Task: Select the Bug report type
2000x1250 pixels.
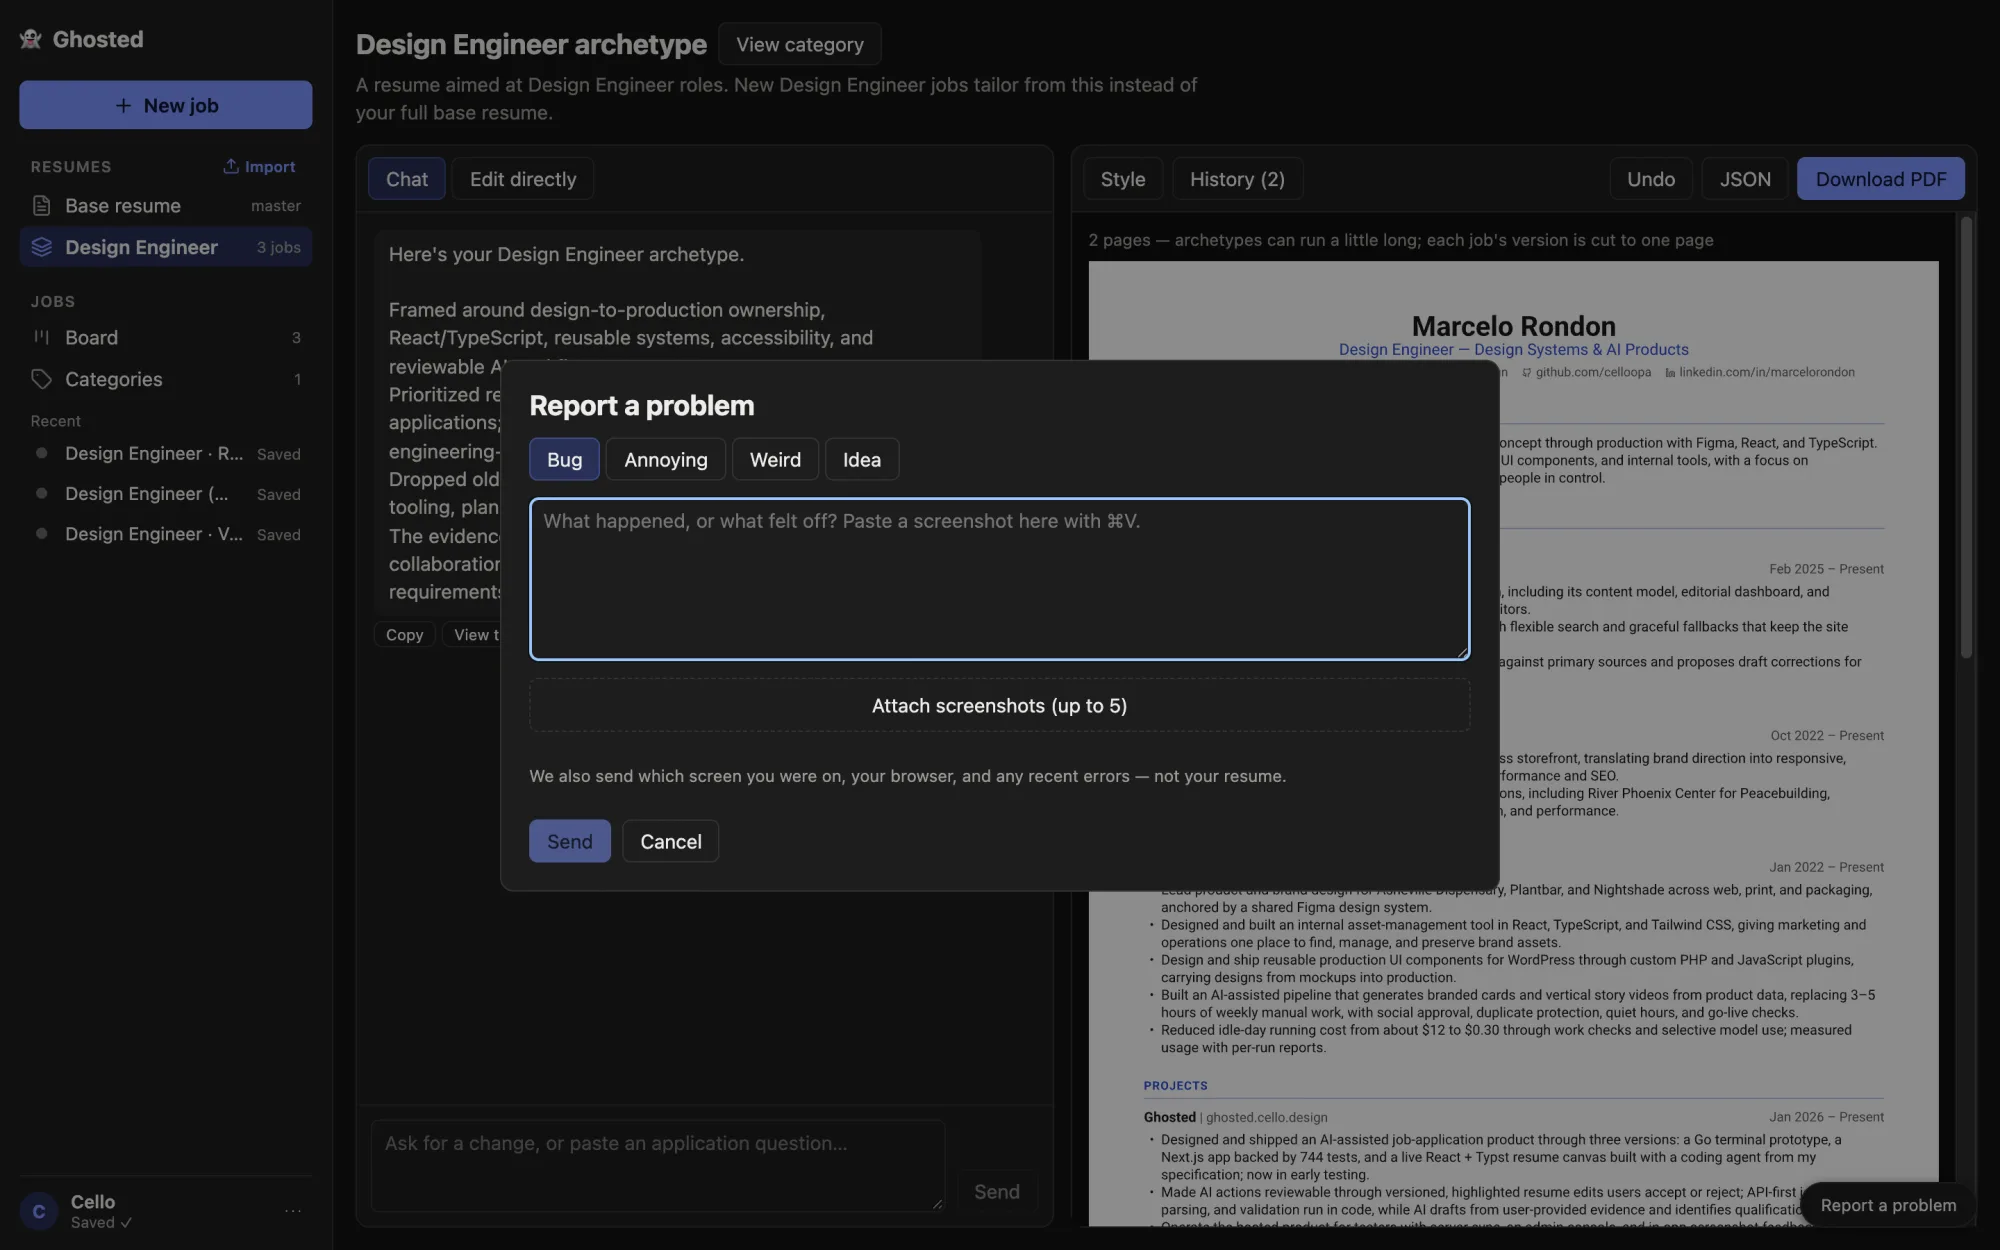Action: [564, 459]
